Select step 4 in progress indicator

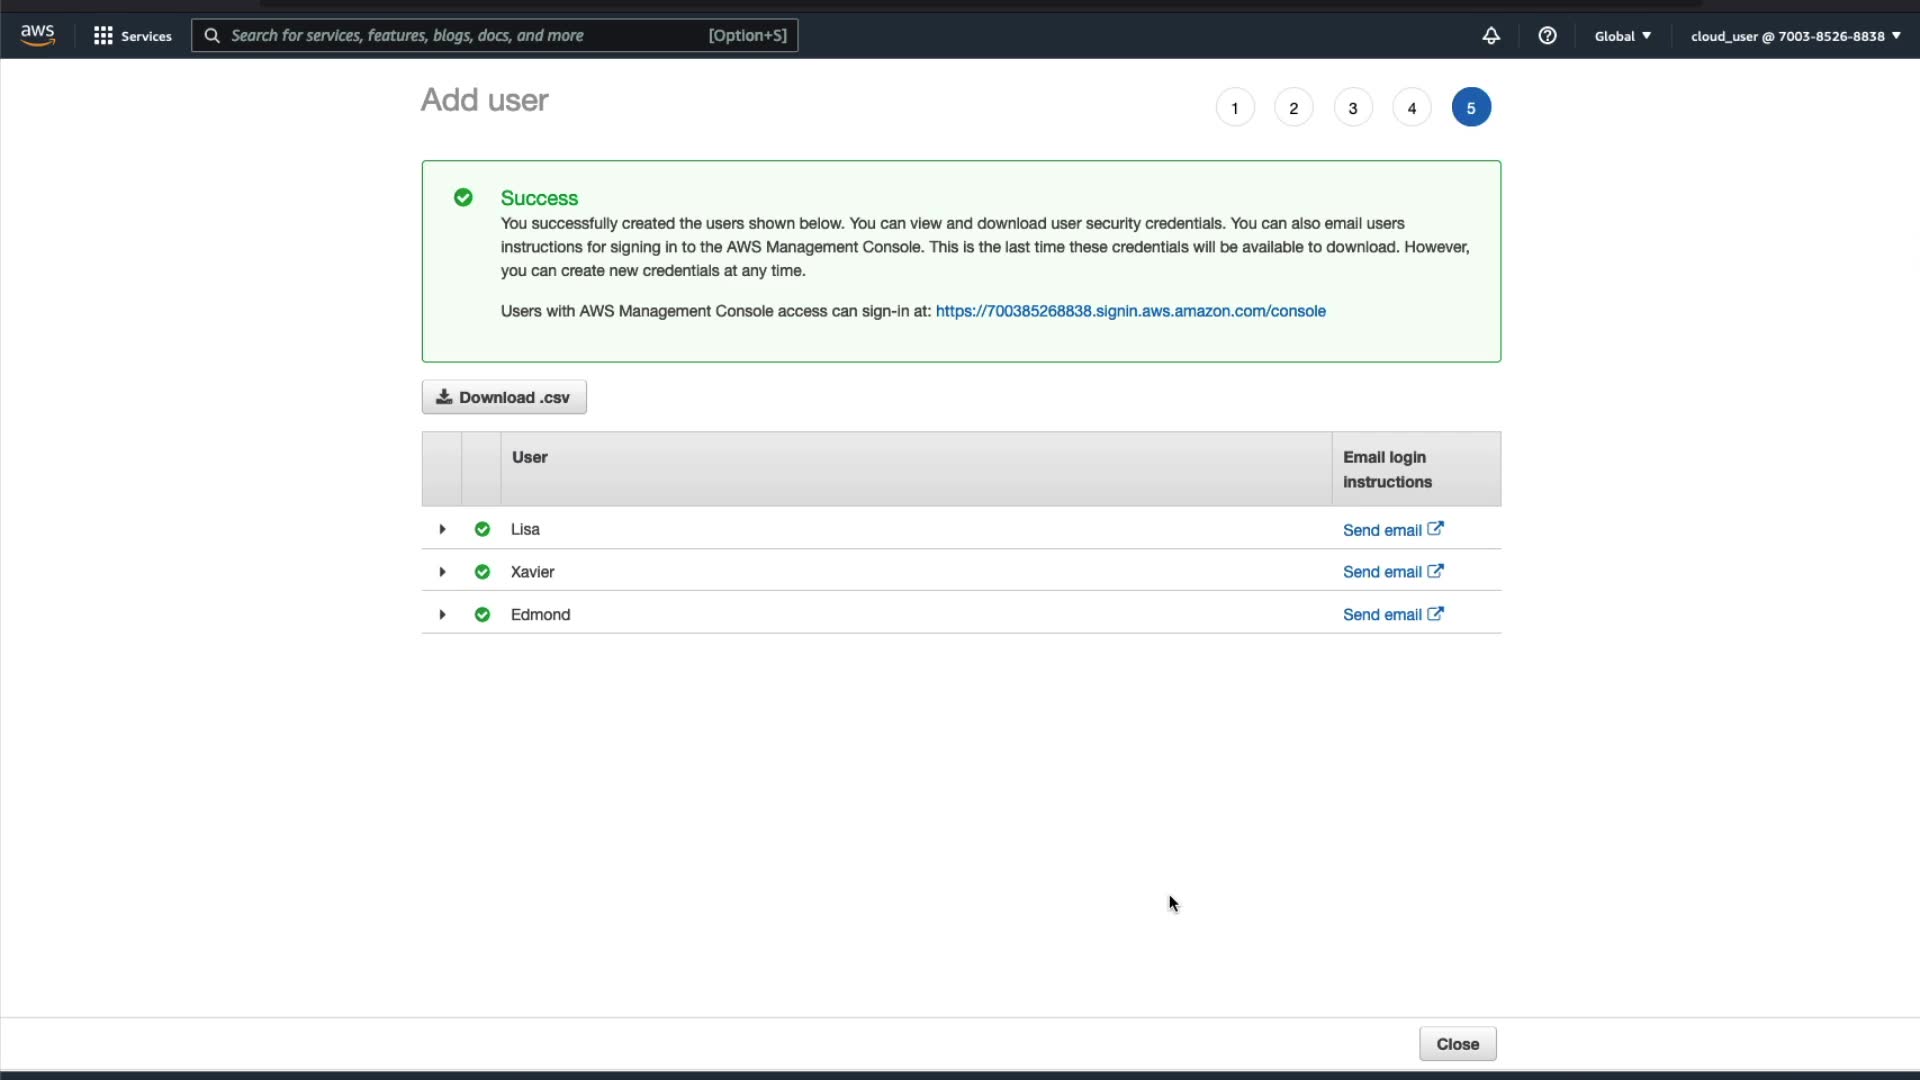1412,108
